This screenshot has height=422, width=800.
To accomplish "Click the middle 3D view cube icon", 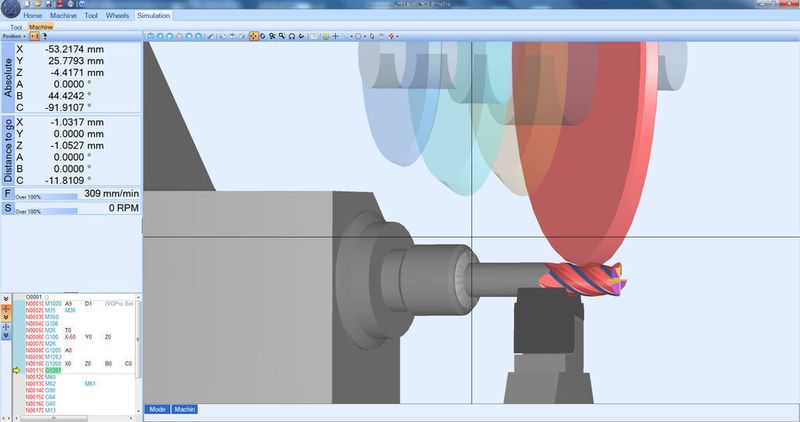I will (x=232, y=36).
